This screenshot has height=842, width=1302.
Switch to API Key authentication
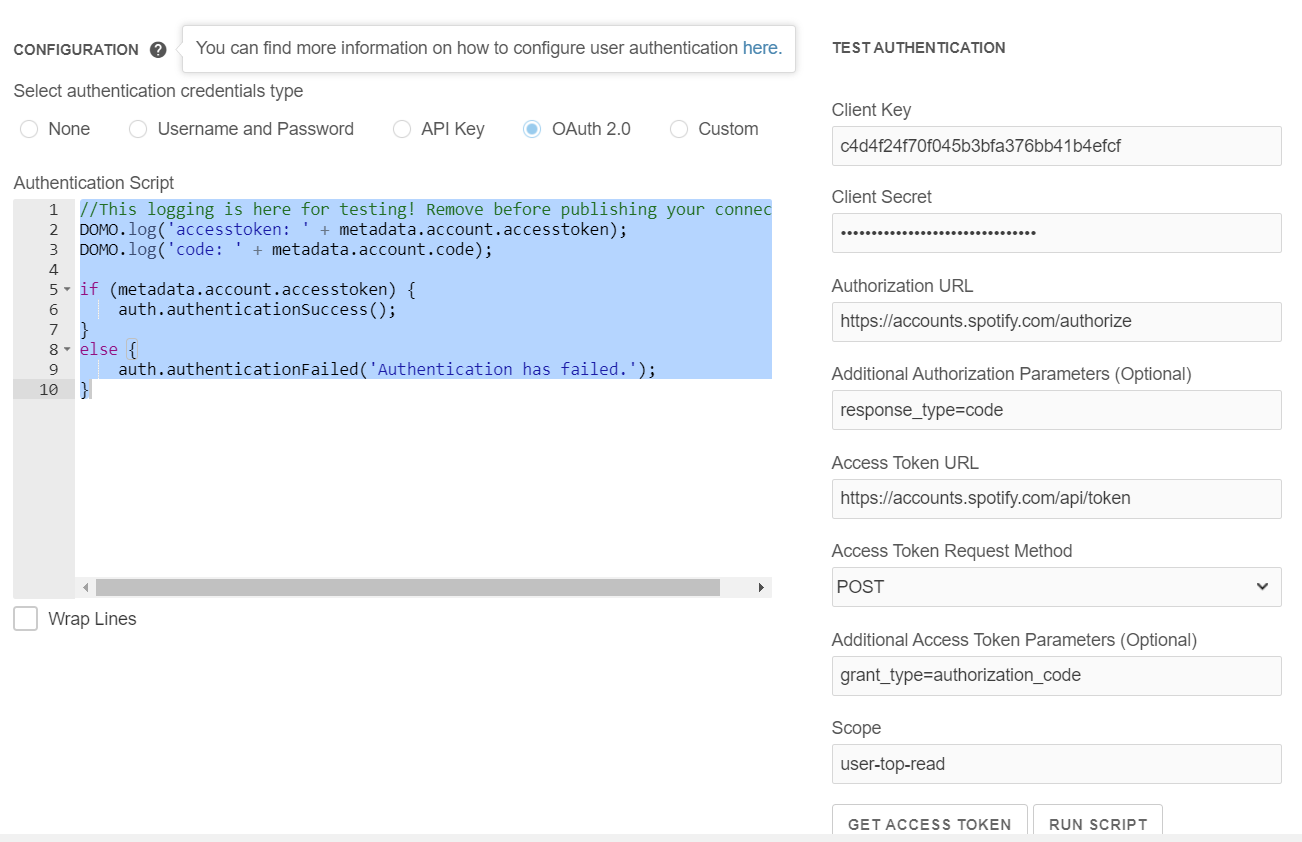tap(402, 129)
